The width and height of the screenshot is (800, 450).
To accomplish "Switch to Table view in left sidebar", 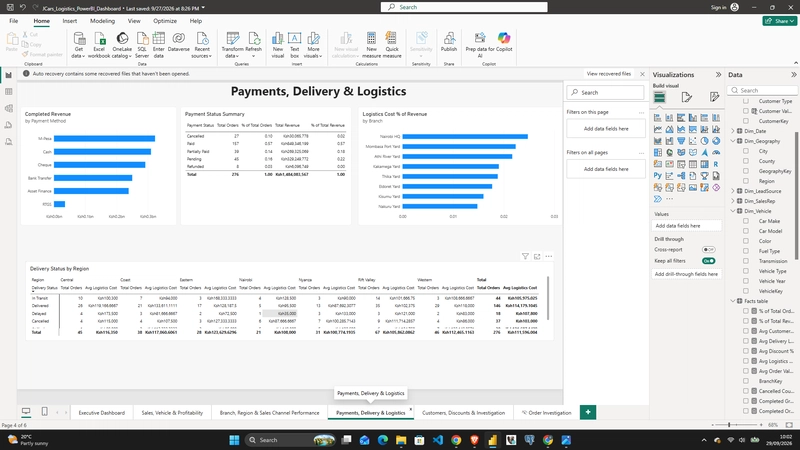I will click(8, 92).
